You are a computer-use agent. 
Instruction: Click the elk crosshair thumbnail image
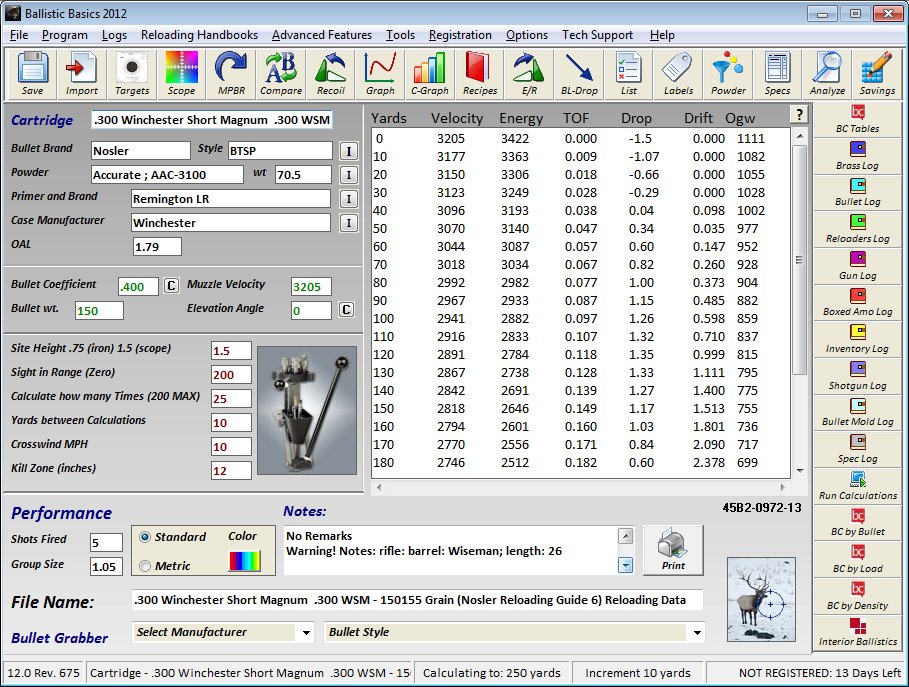(x=761, y=599)
